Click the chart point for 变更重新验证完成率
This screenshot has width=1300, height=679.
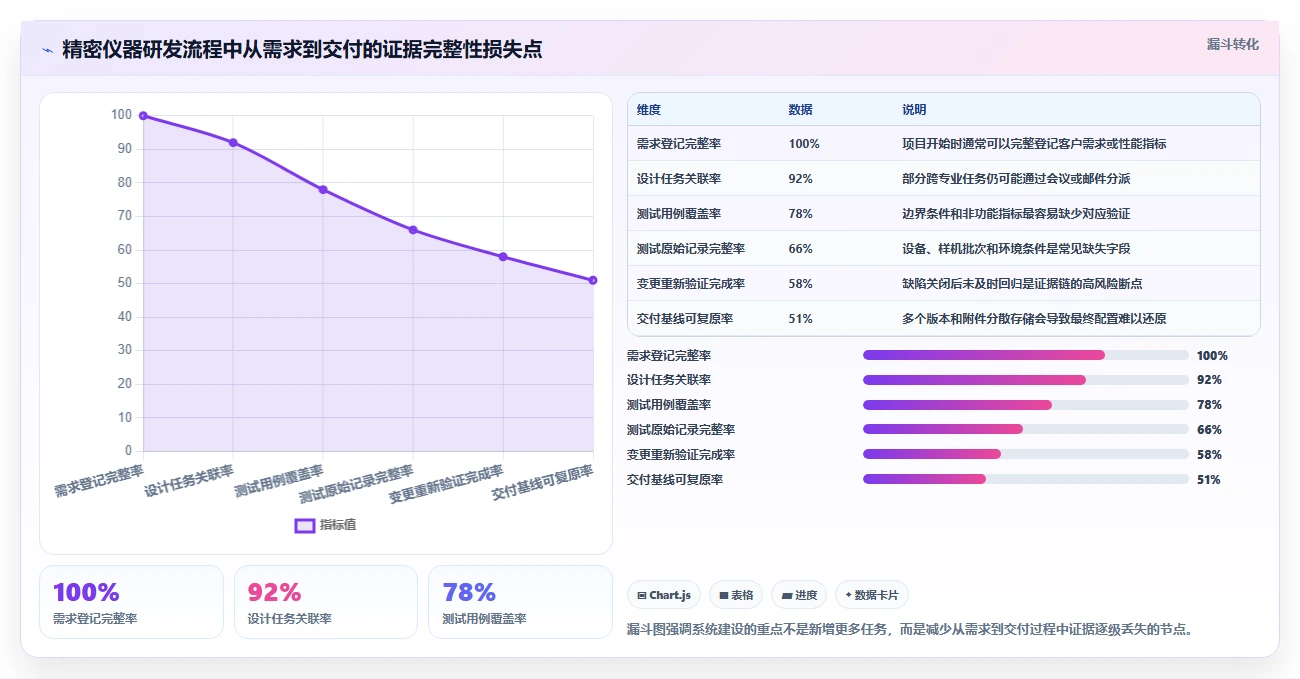coord(503,257)
